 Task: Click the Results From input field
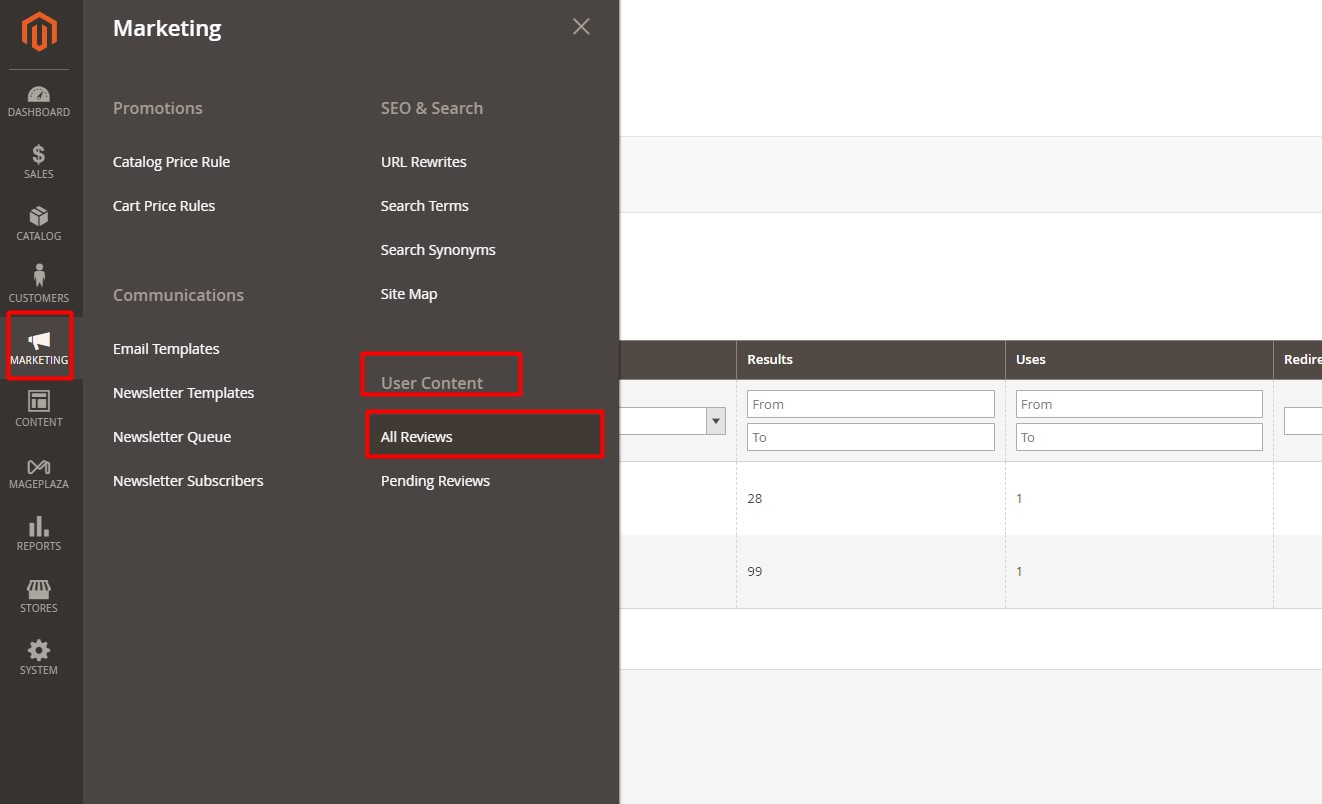[870, 404]
